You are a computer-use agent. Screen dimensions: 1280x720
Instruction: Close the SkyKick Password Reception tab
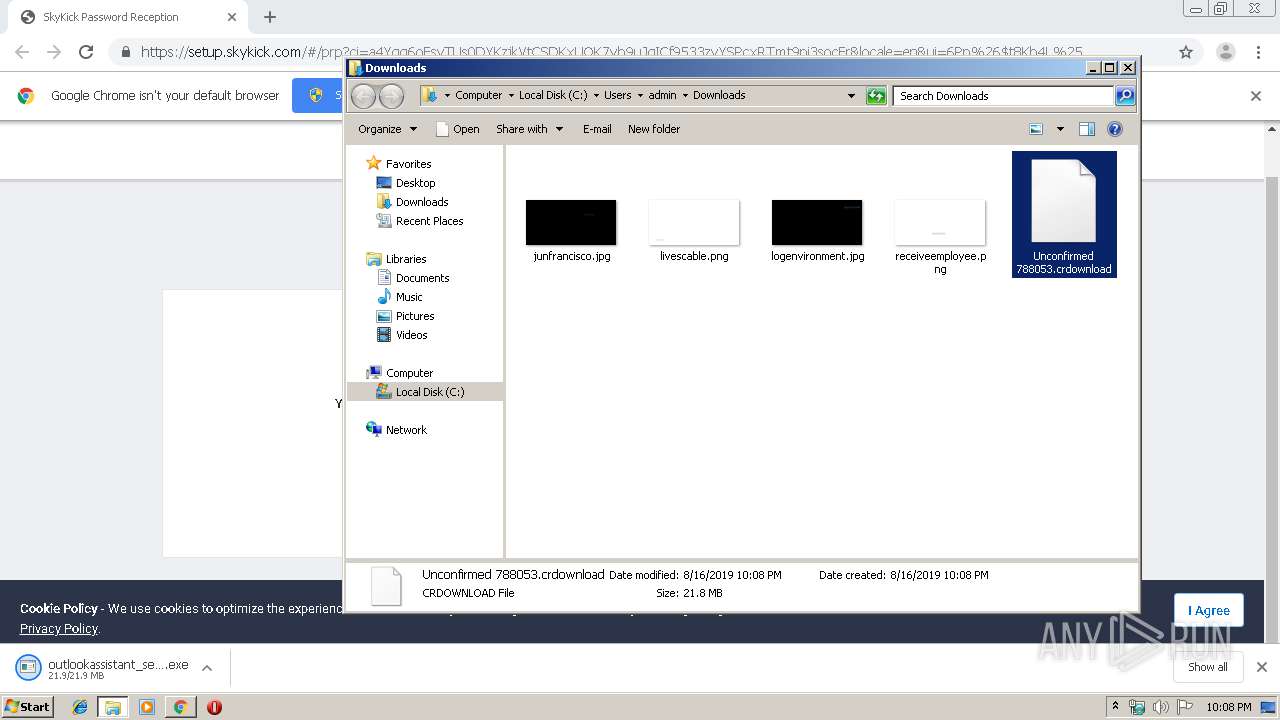click(x=232, y=17)
